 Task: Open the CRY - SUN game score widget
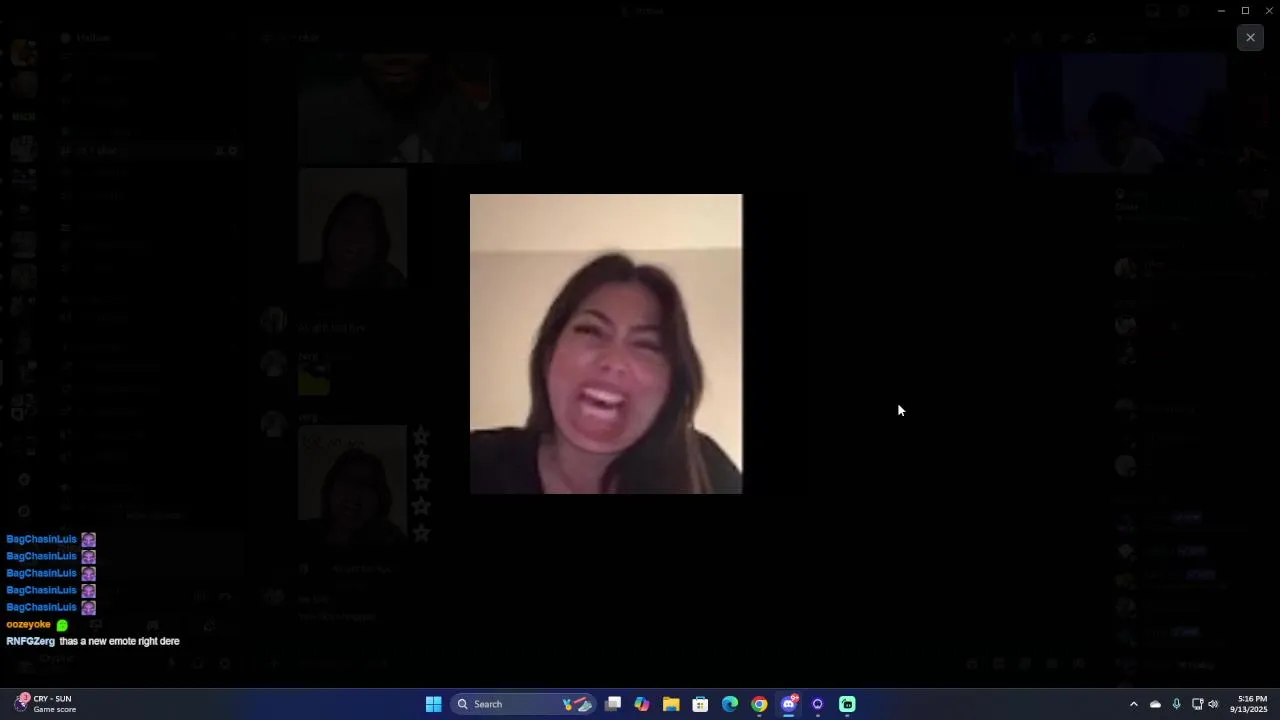(46, 704)
